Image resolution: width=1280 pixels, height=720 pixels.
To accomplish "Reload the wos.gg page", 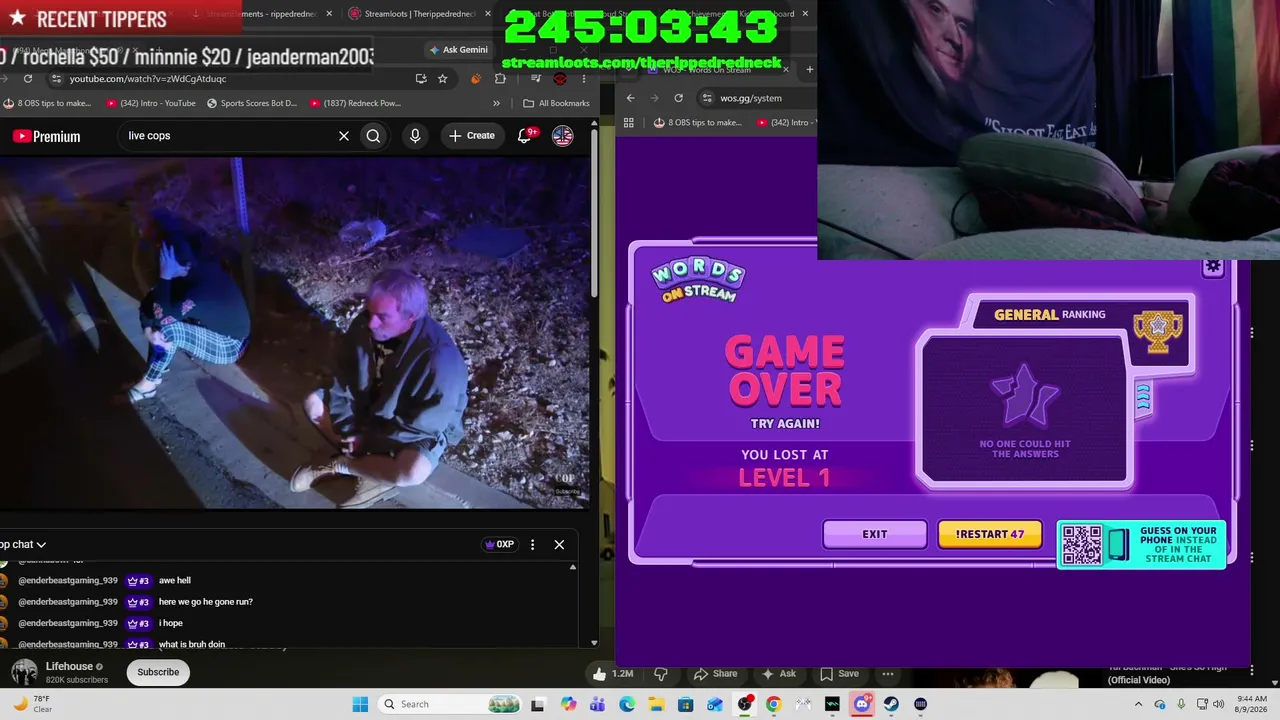I will pos(679,98).
